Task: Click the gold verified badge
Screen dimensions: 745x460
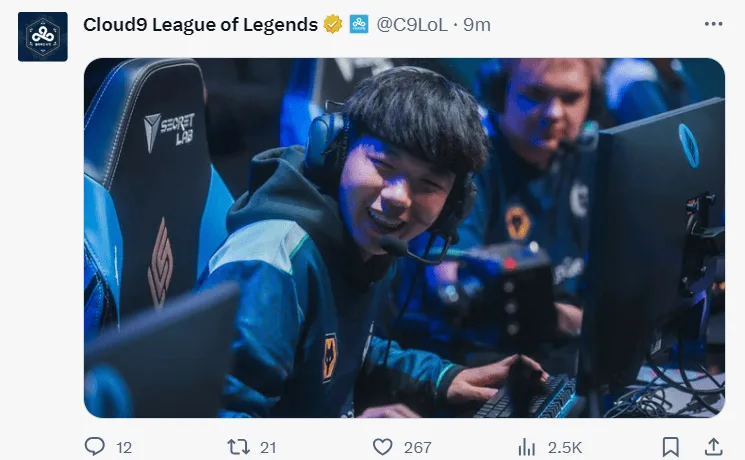Action: pyautogui.click(x=333, y=24)
